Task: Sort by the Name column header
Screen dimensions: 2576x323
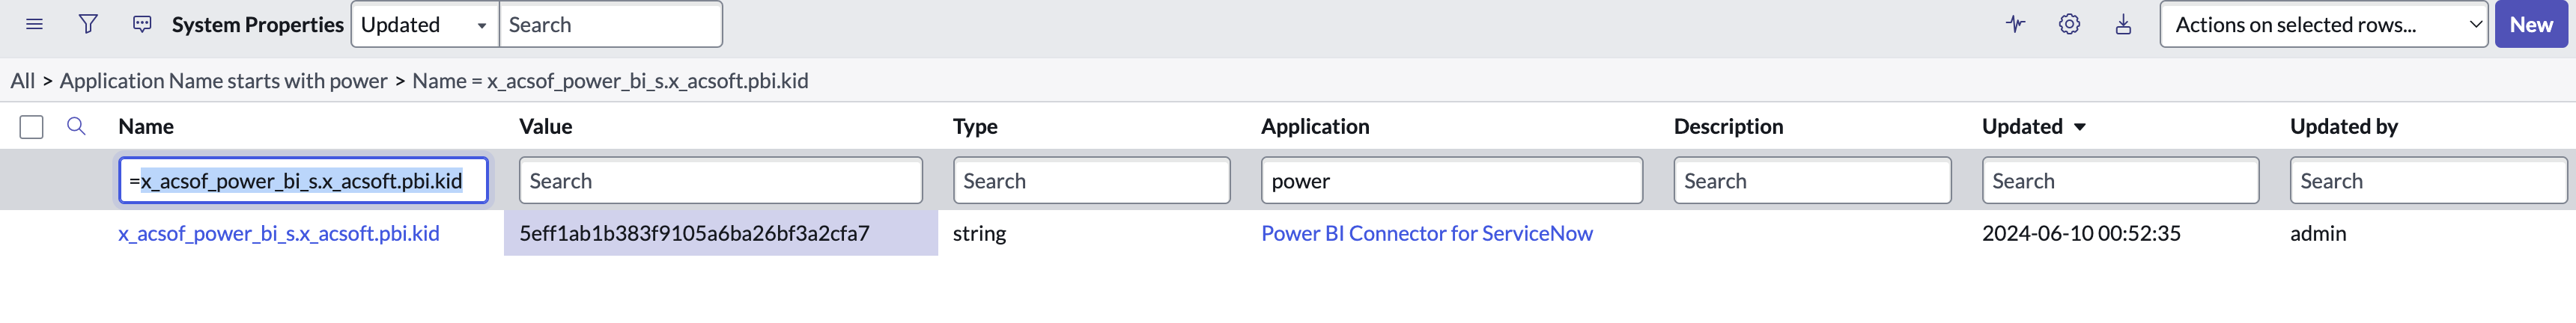Action: [x=146, y=127]
